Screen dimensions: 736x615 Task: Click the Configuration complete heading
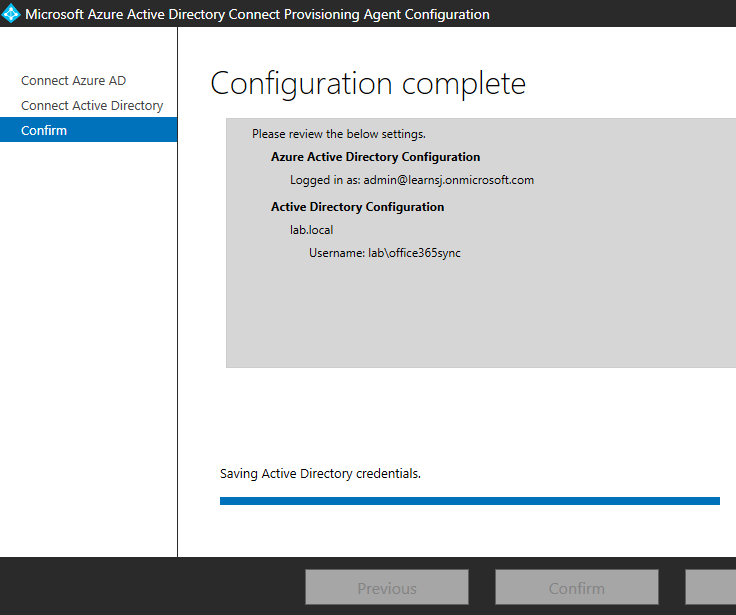[367, 84]
